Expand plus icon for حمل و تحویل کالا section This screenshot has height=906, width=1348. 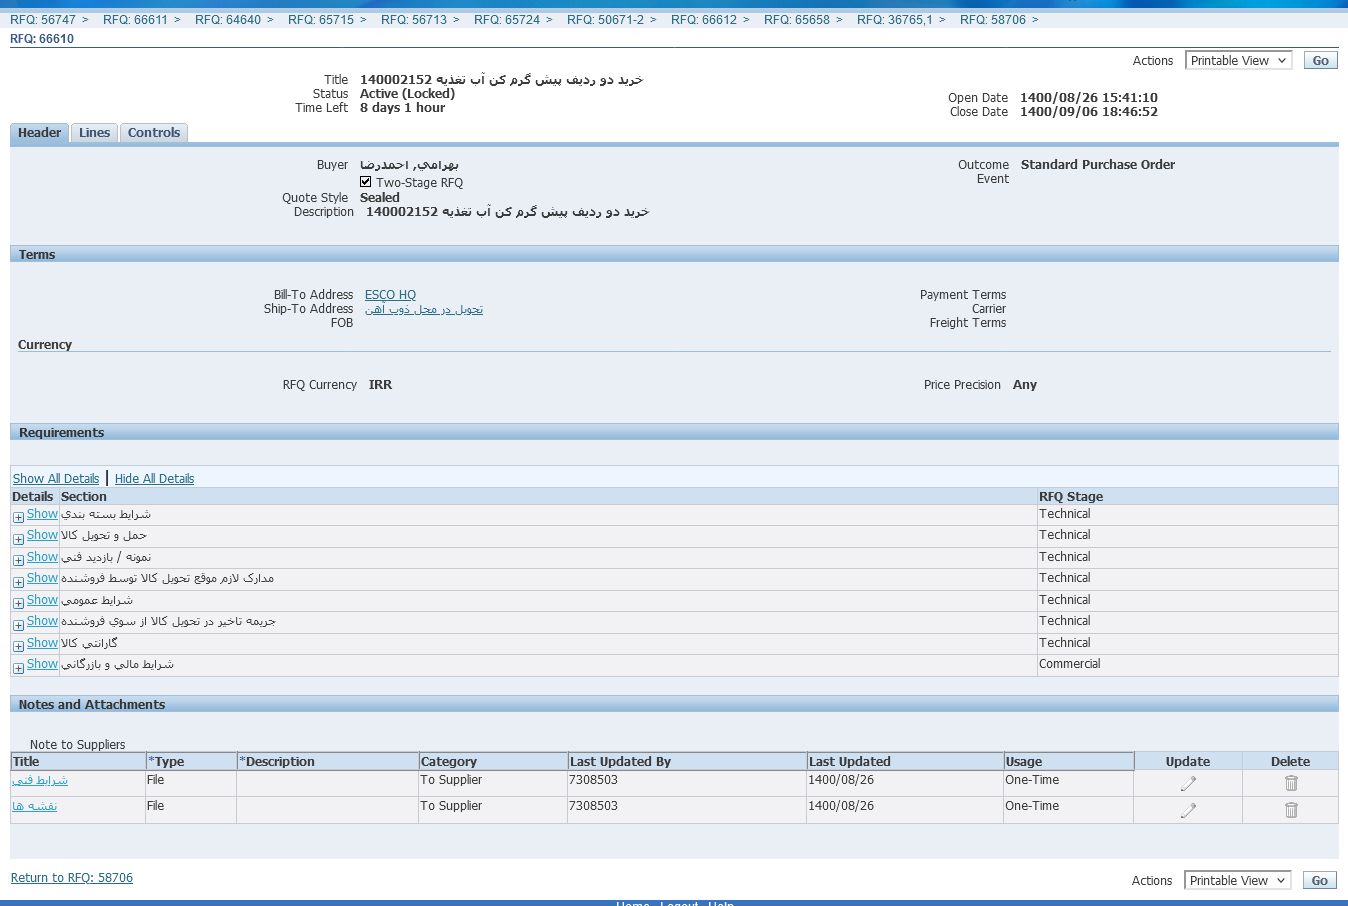18,539
